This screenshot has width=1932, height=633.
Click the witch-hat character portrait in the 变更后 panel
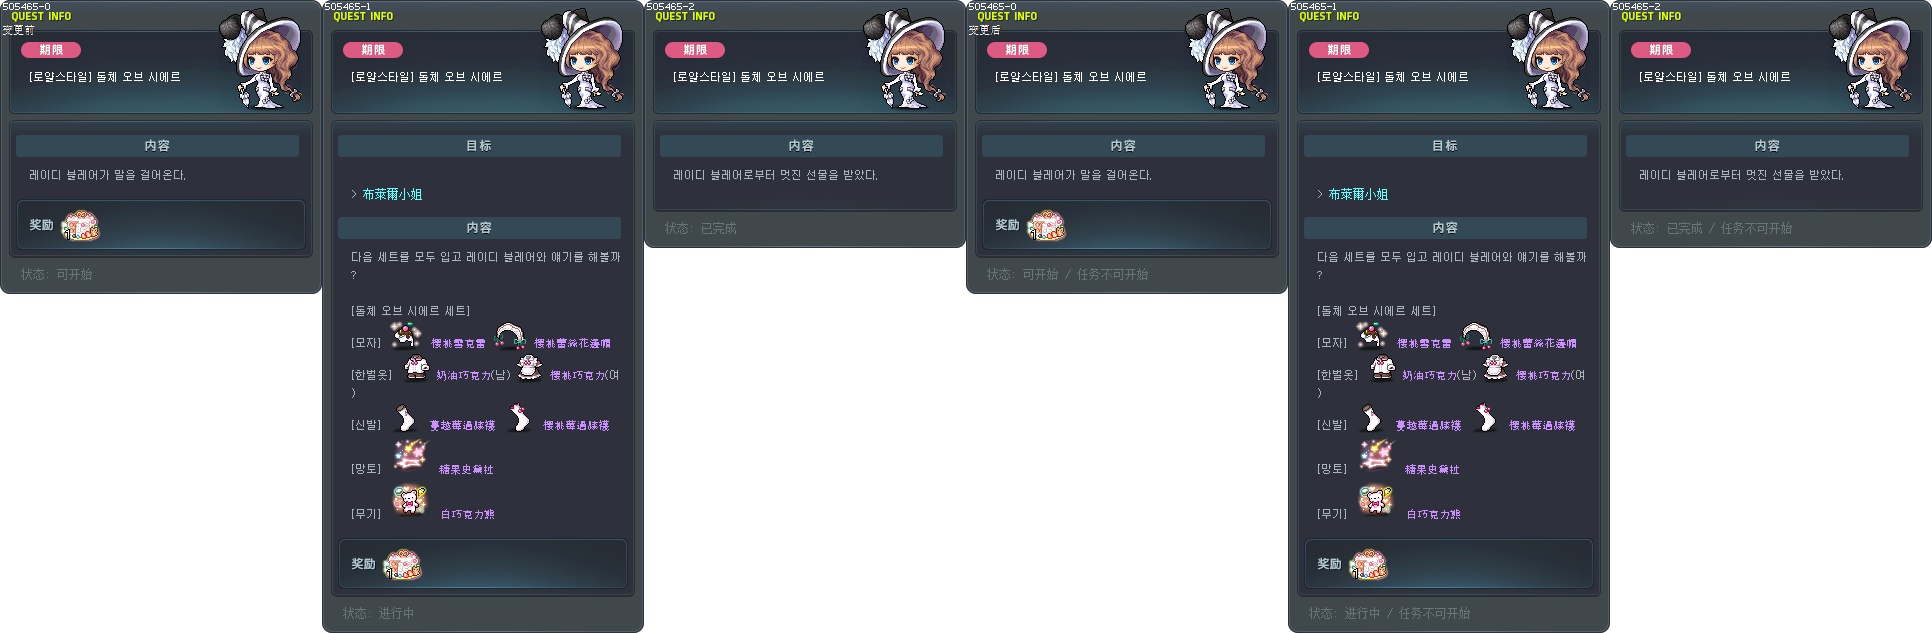click(x=1227, y=60)
